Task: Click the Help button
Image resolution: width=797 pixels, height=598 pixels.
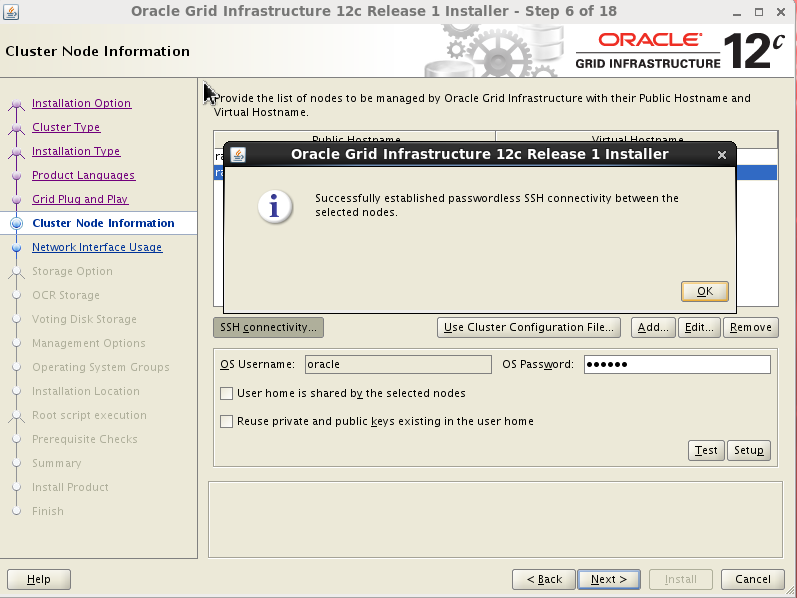Action: (x=39, y=579)
